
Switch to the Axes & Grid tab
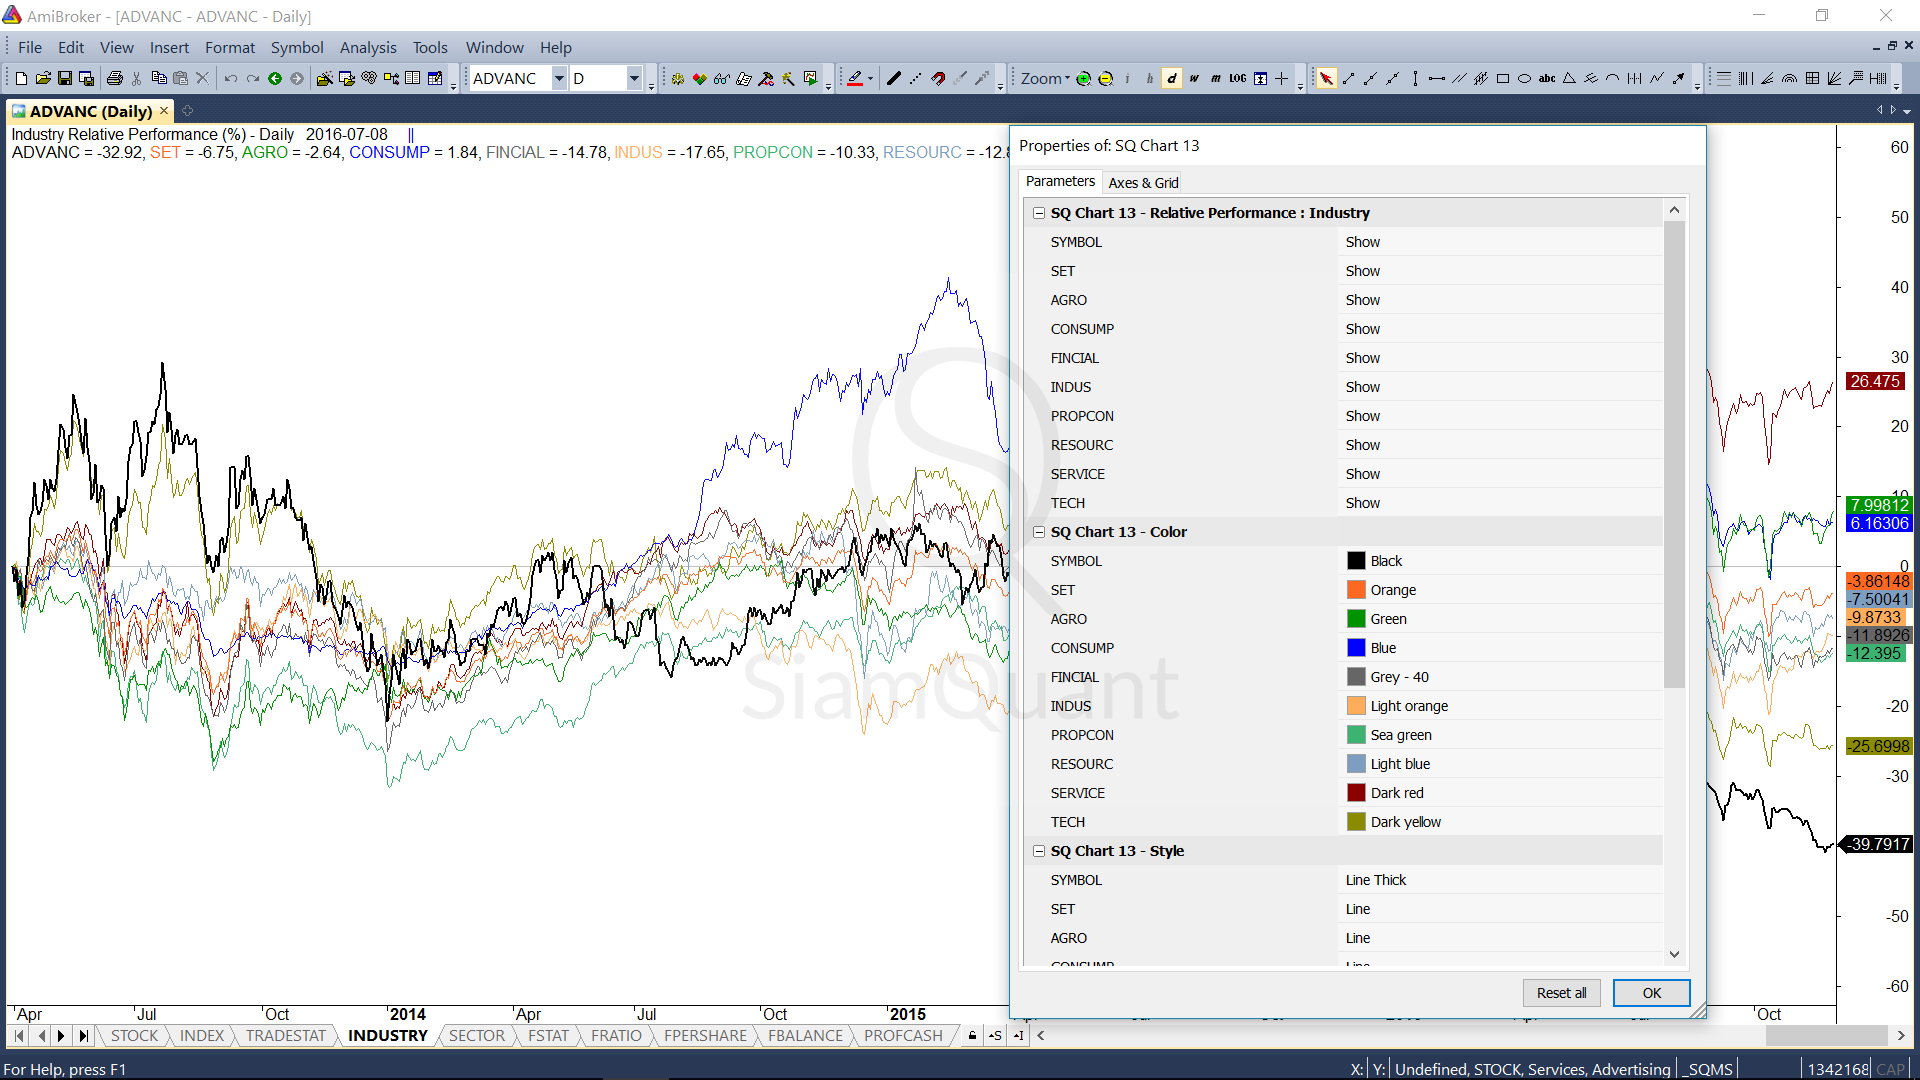[x=1143, y=182]
